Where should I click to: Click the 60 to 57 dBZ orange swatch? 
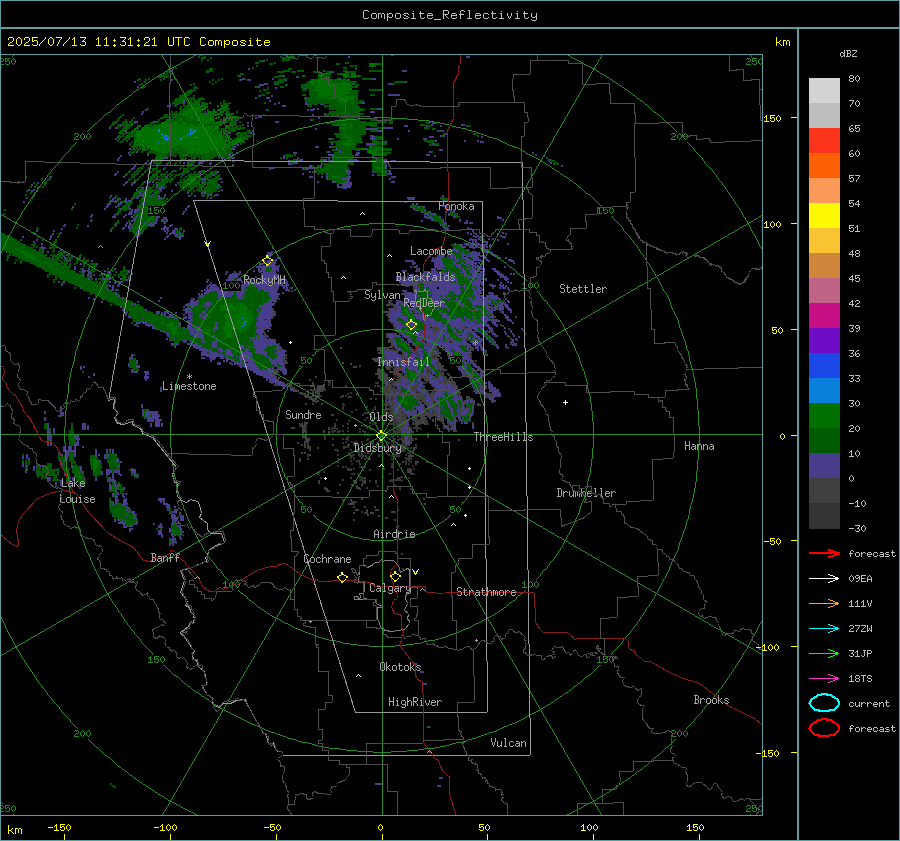pos(824,166)
